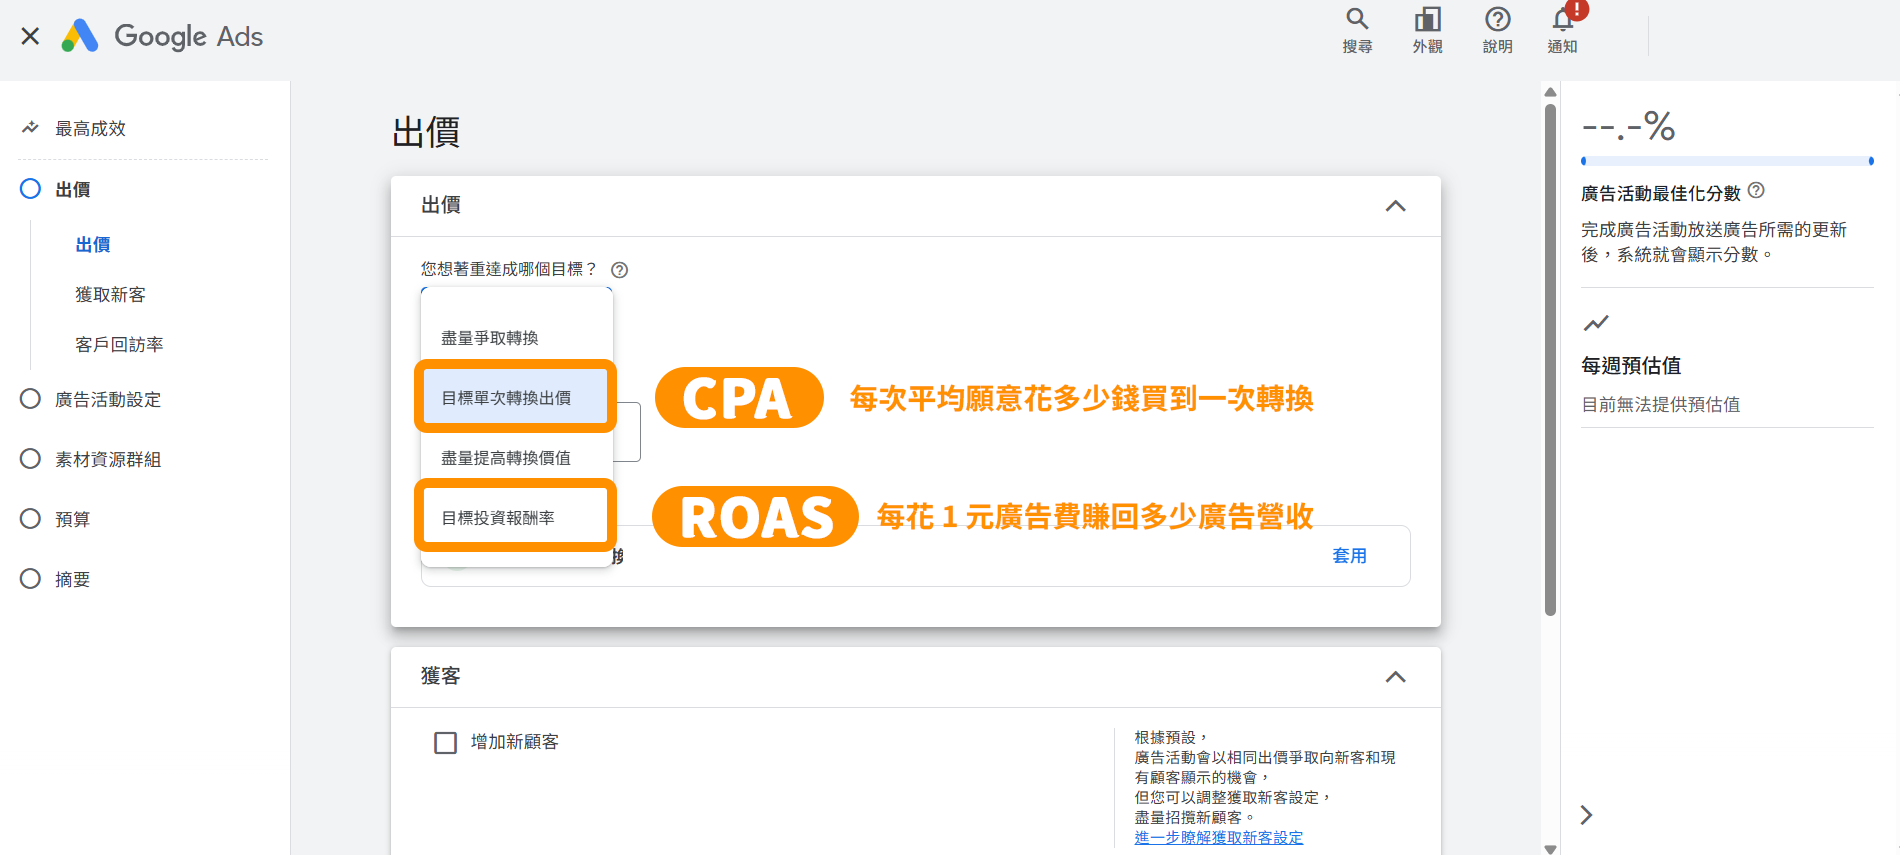The width and height of the screenshot is (1900, 855).
Task: Click the scroll up arrow
Action: 1550,92
